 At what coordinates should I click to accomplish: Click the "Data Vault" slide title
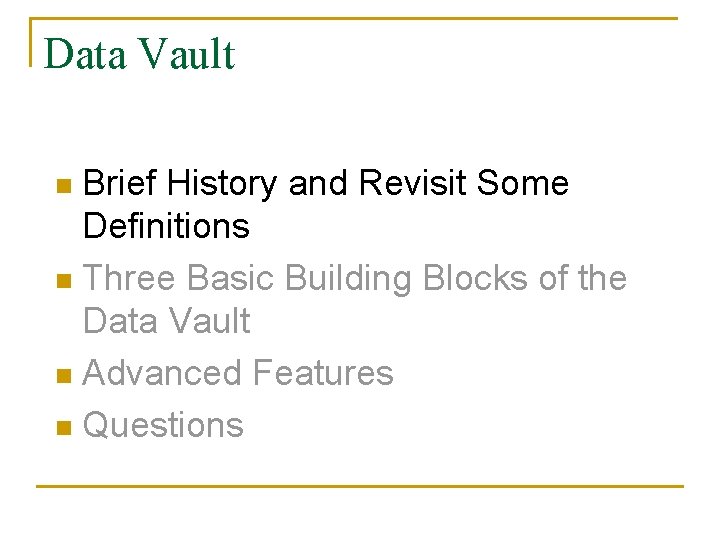point(139,54)
